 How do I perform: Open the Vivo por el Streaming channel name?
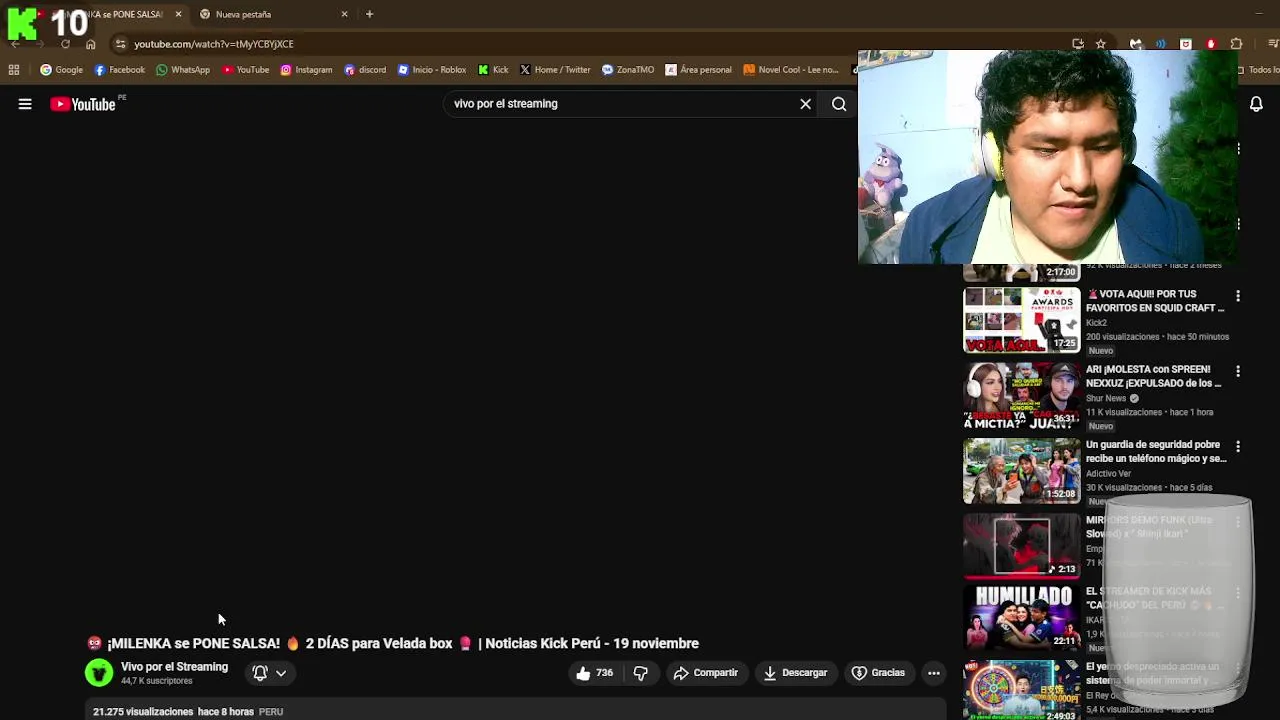(174, 667)
